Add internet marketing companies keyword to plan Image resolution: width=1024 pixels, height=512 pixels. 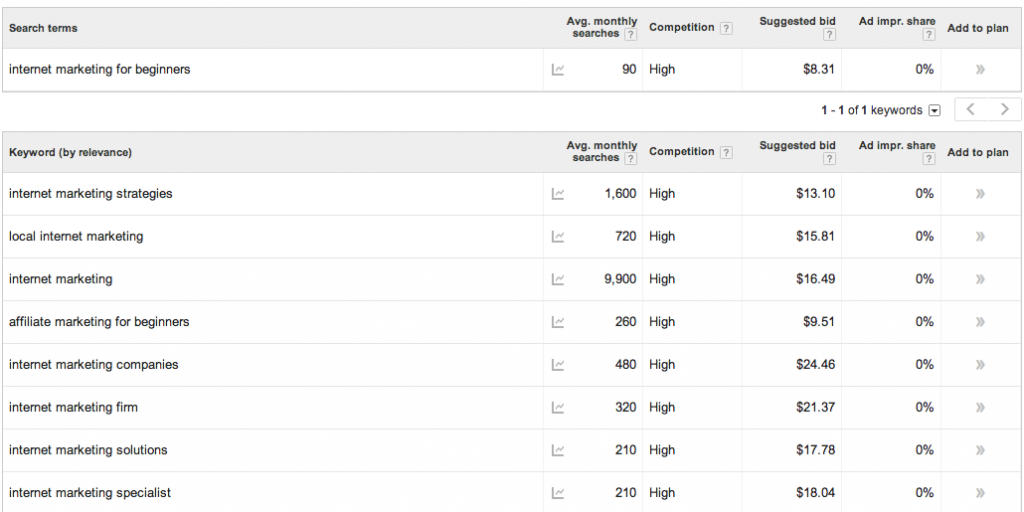pos(980,364)
